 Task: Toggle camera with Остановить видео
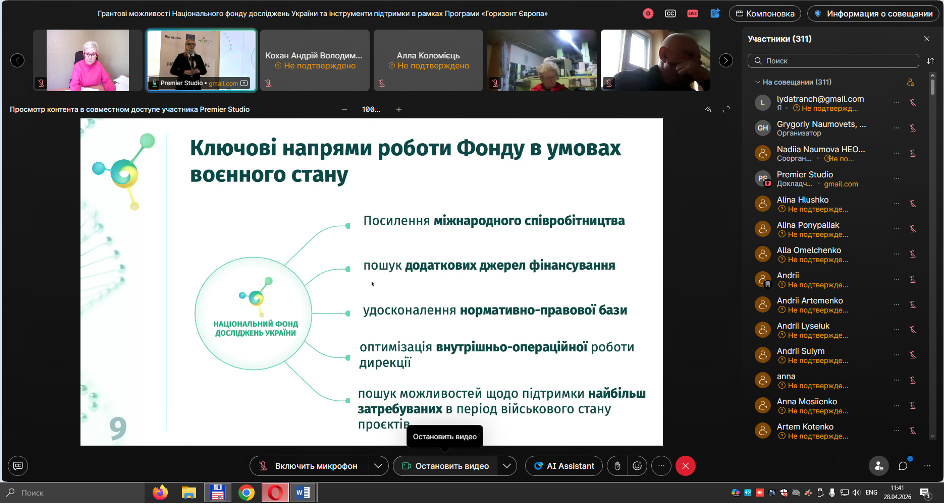(x=445, y=466)
